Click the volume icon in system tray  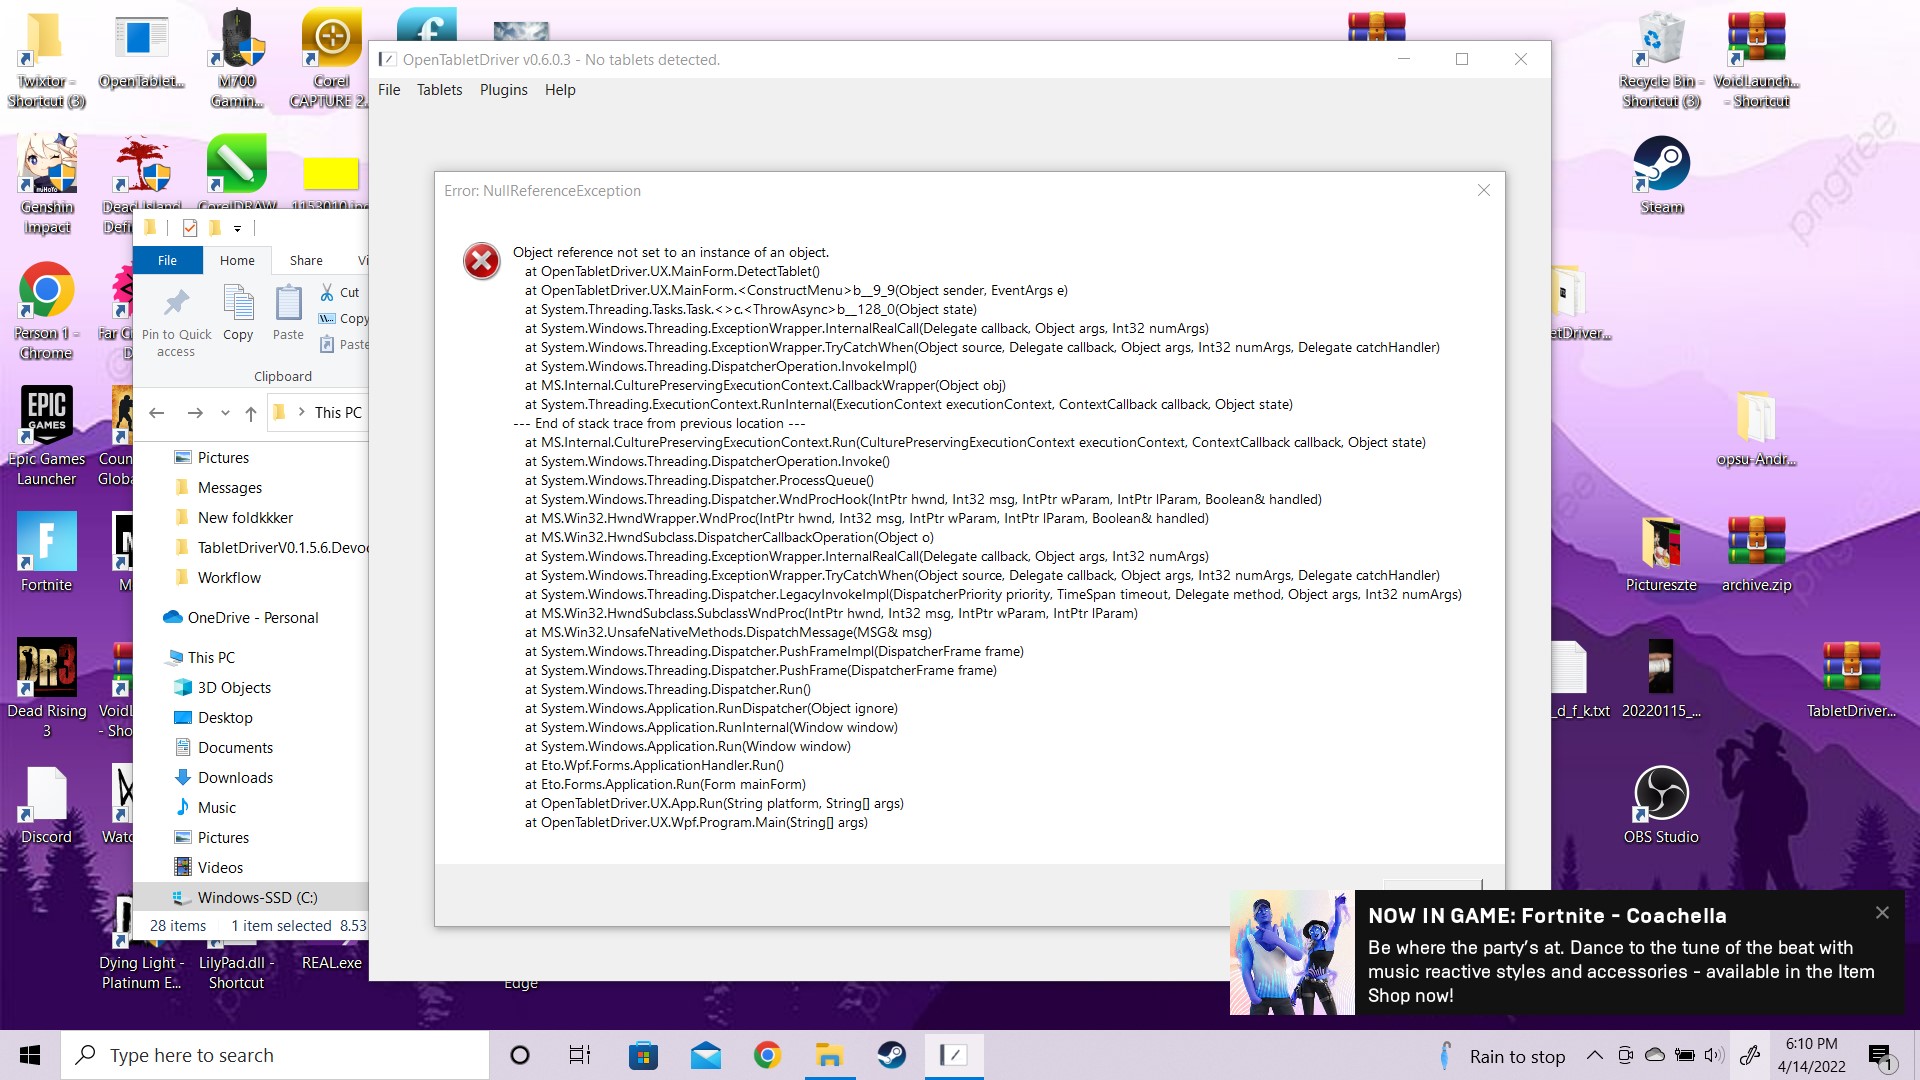1714,1055
